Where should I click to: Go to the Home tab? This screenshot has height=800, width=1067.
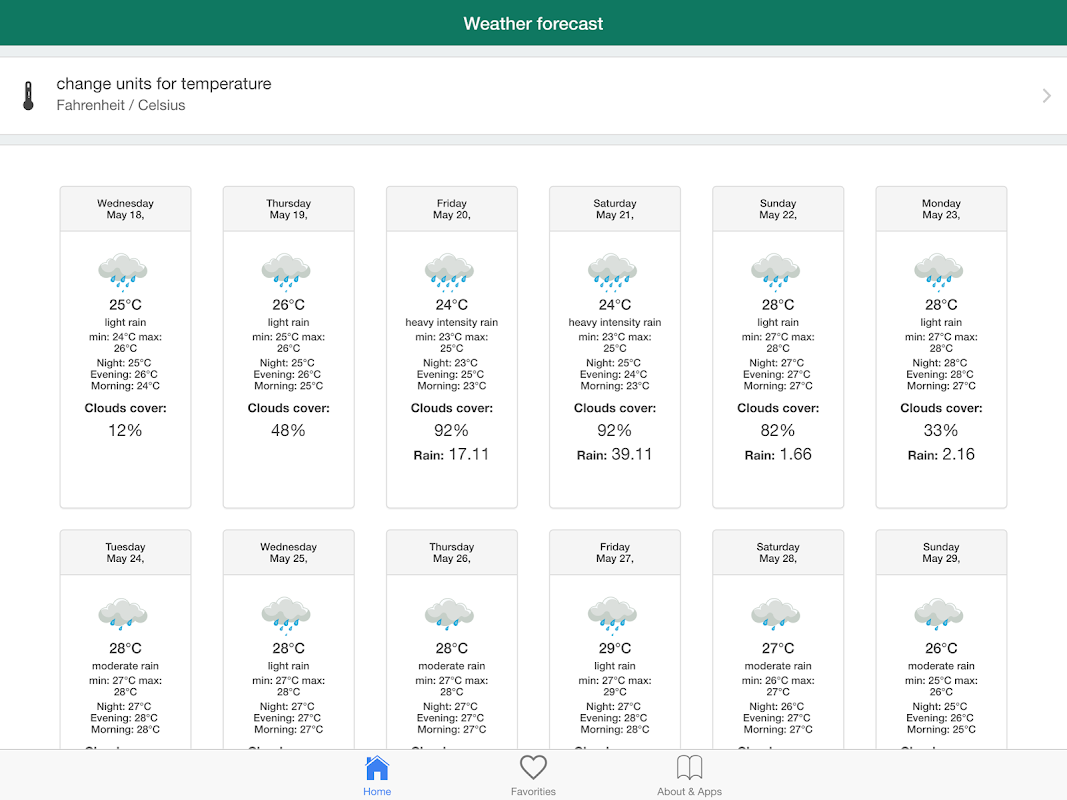coord(377,776)
